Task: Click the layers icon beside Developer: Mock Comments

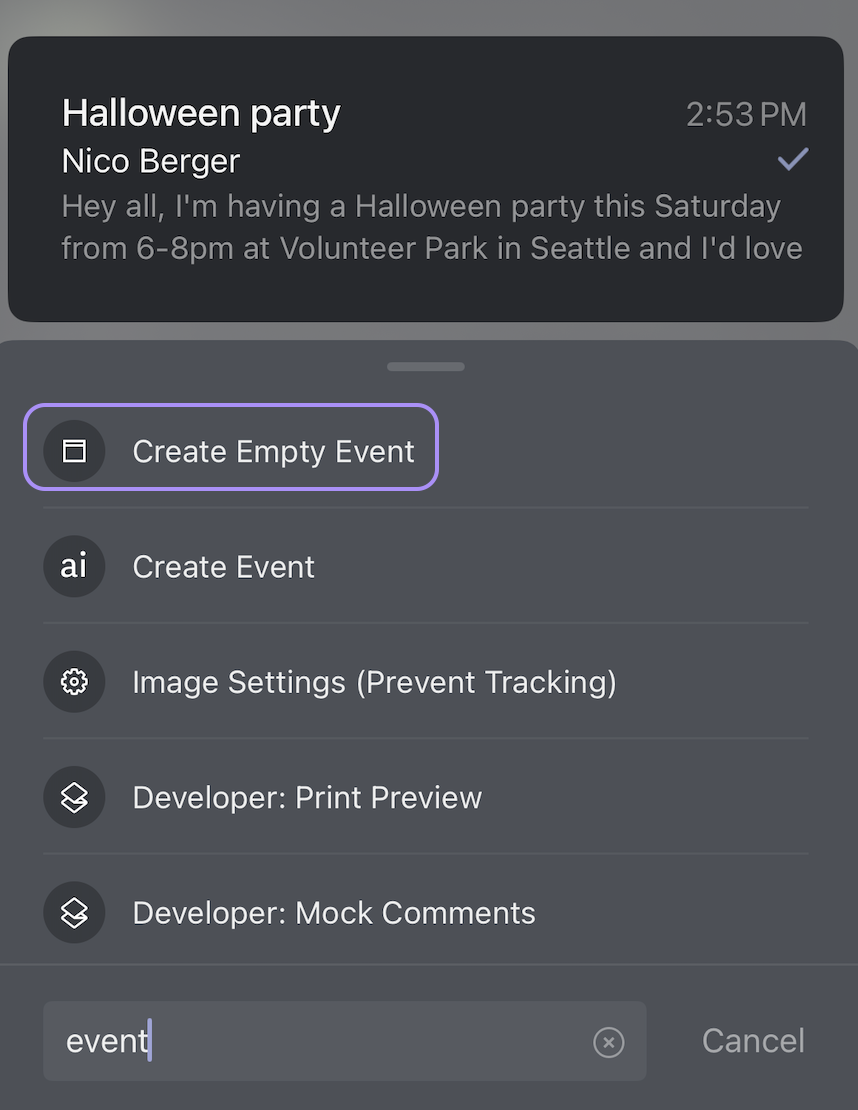Action: tap(74, 912)
